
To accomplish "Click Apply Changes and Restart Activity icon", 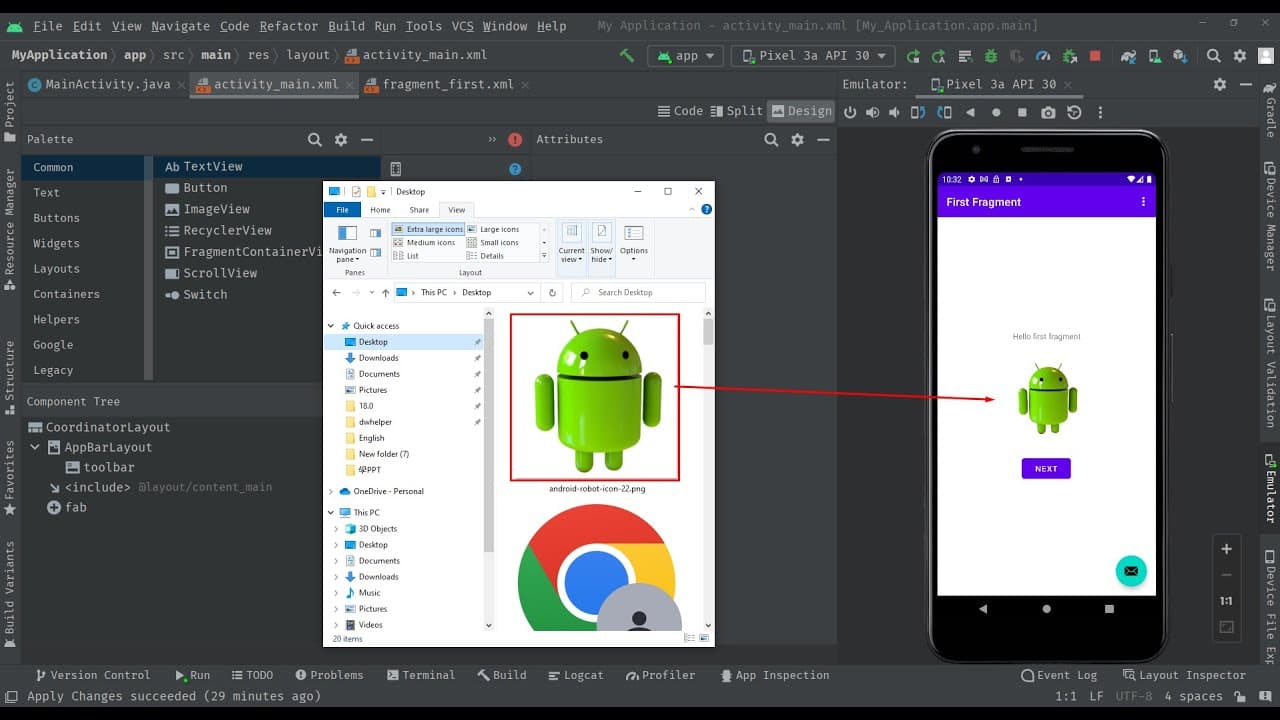I will coord(939,56).
